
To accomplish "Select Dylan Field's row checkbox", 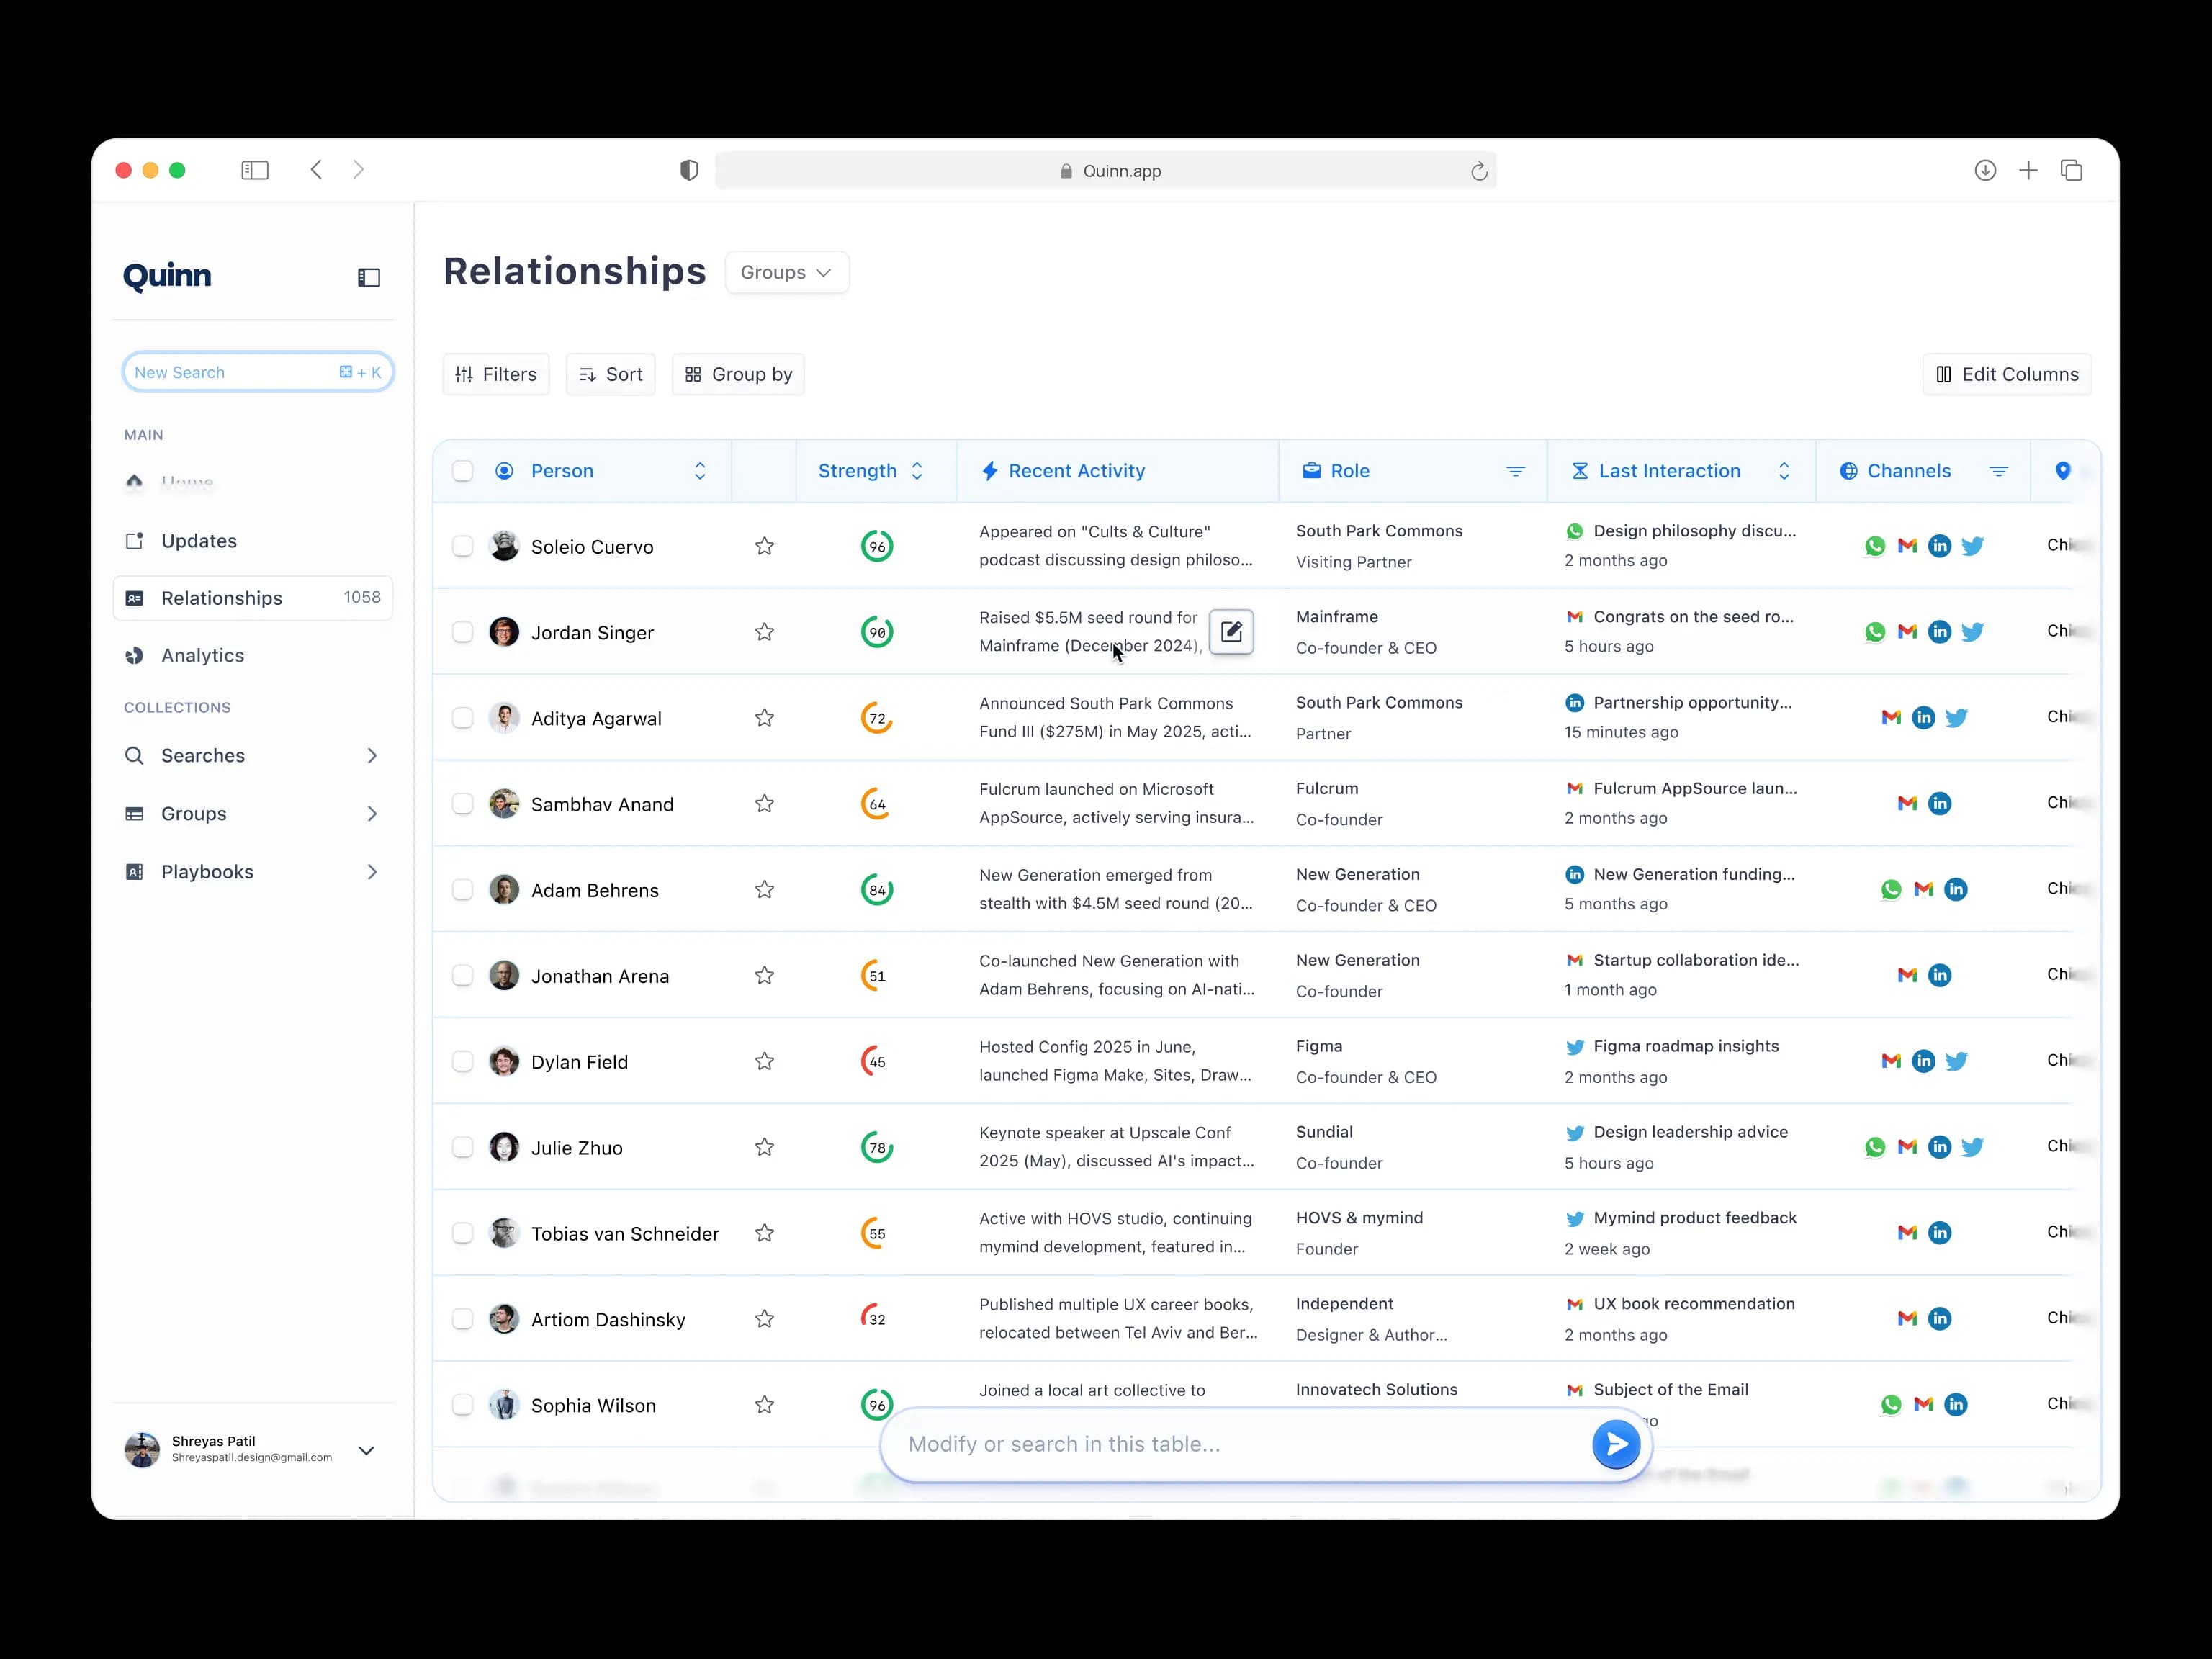I will pos(462,1061).
